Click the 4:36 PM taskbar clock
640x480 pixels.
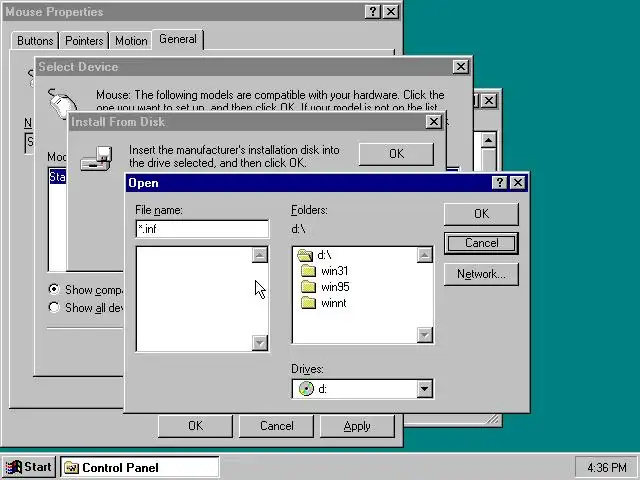point(607,467)
